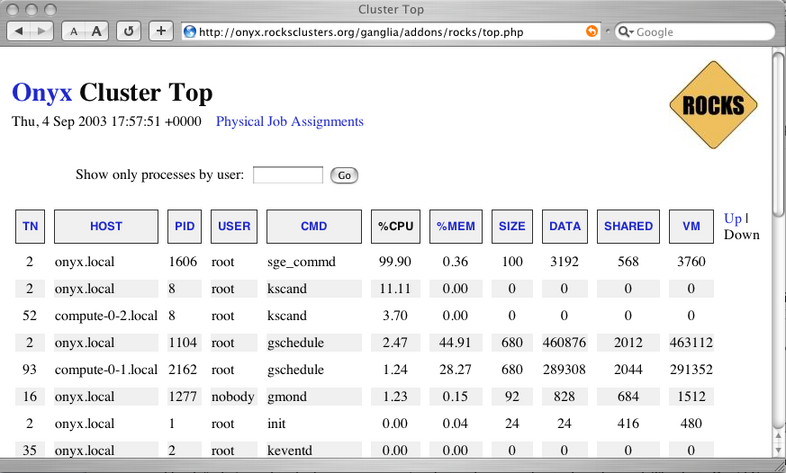The height and width of the screenshot is (473, 786).
Task: Click the Up sort link
Action: pos(732,218)
